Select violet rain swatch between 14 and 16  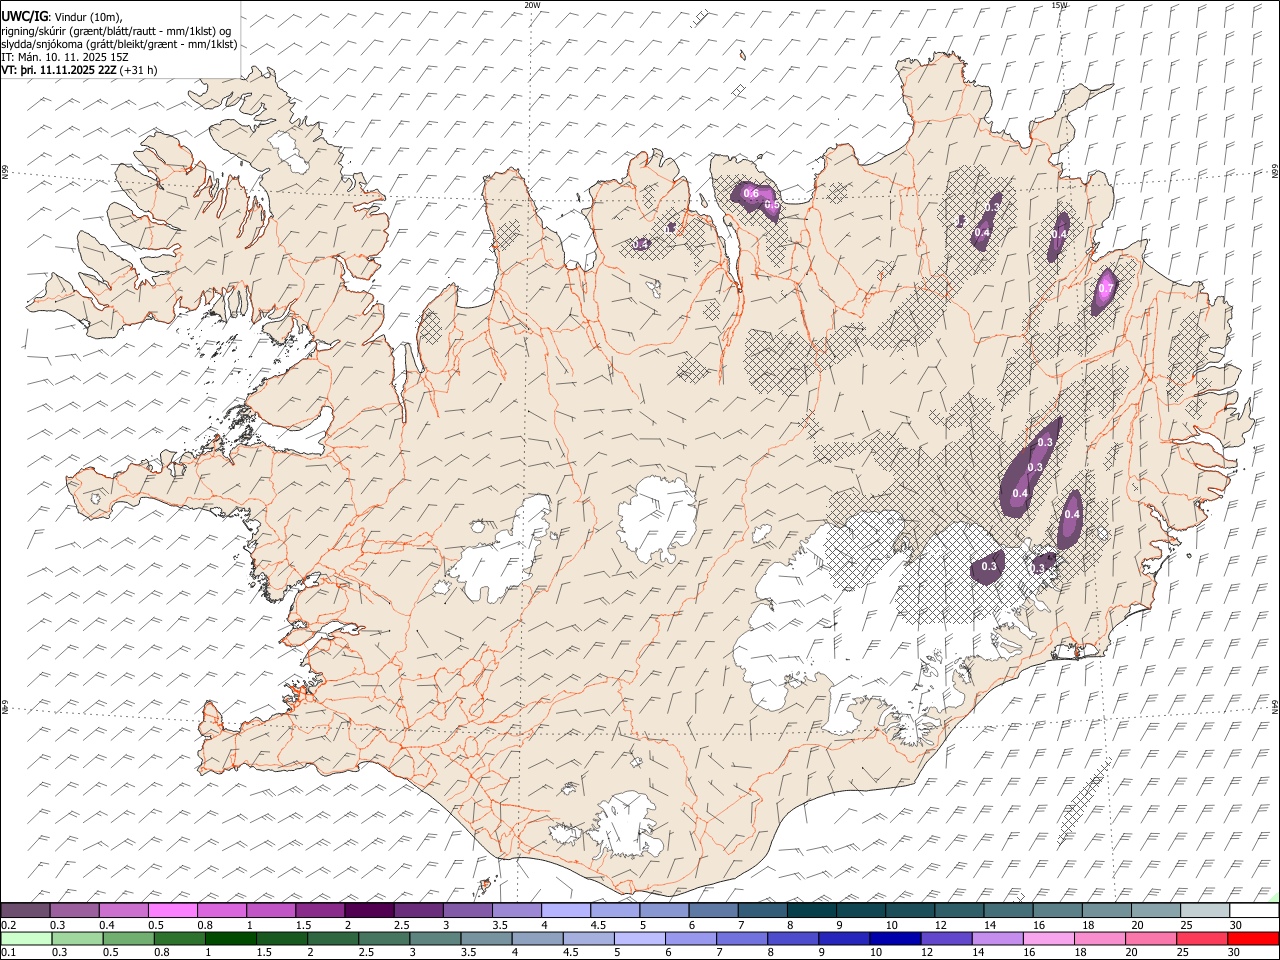tap(996, 938)
